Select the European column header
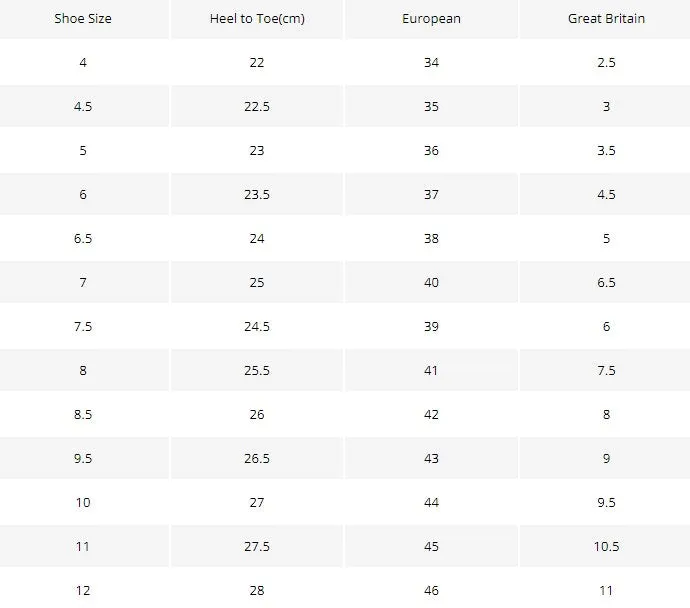The width and height of the screenshot is (690, 608). pyautogui.click(x=431, y=18)
